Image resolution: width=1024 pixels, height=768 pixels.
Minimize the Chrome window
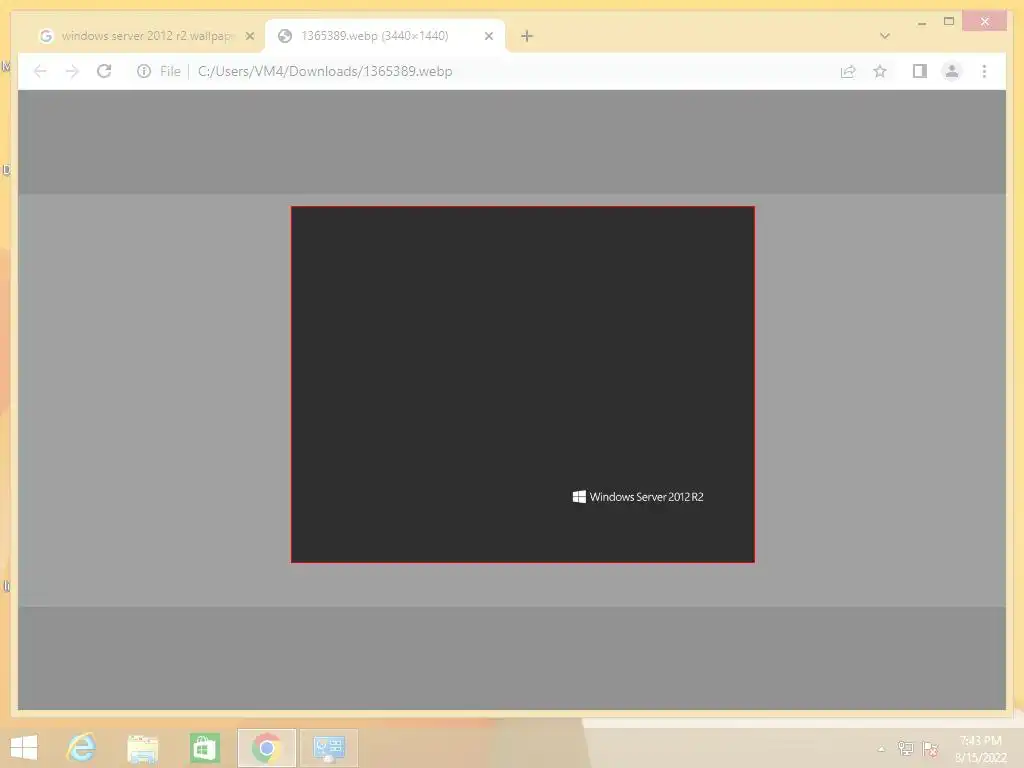[x=921, y=22]
